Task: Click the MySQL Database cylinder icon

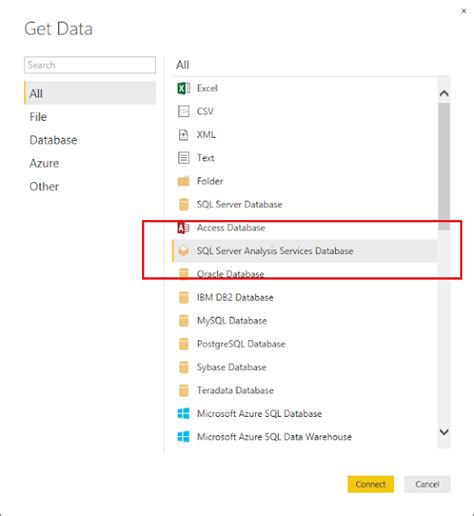Action: [183, 321]
